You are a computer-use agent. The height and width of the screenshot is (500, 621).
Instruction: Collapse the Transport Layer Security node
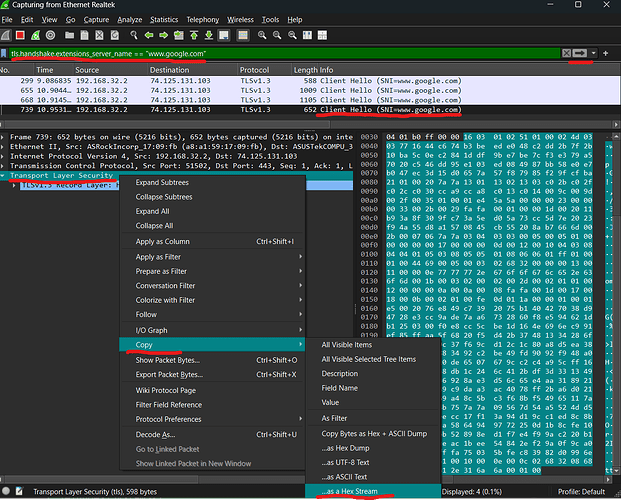click(x=3, y=175)
